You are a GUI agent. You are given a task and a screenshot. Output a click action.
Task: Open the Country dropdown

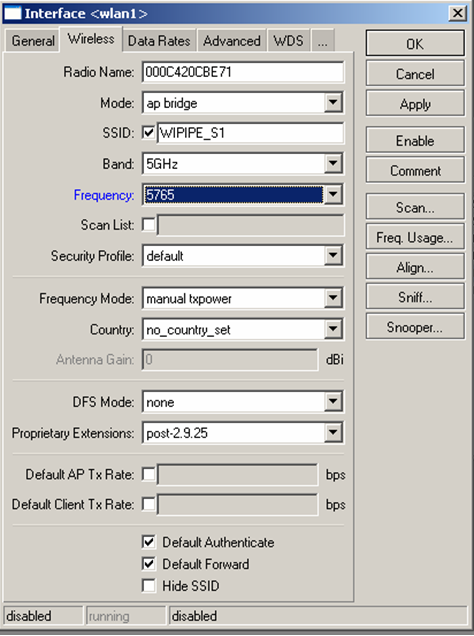click(x=333, y=329)
